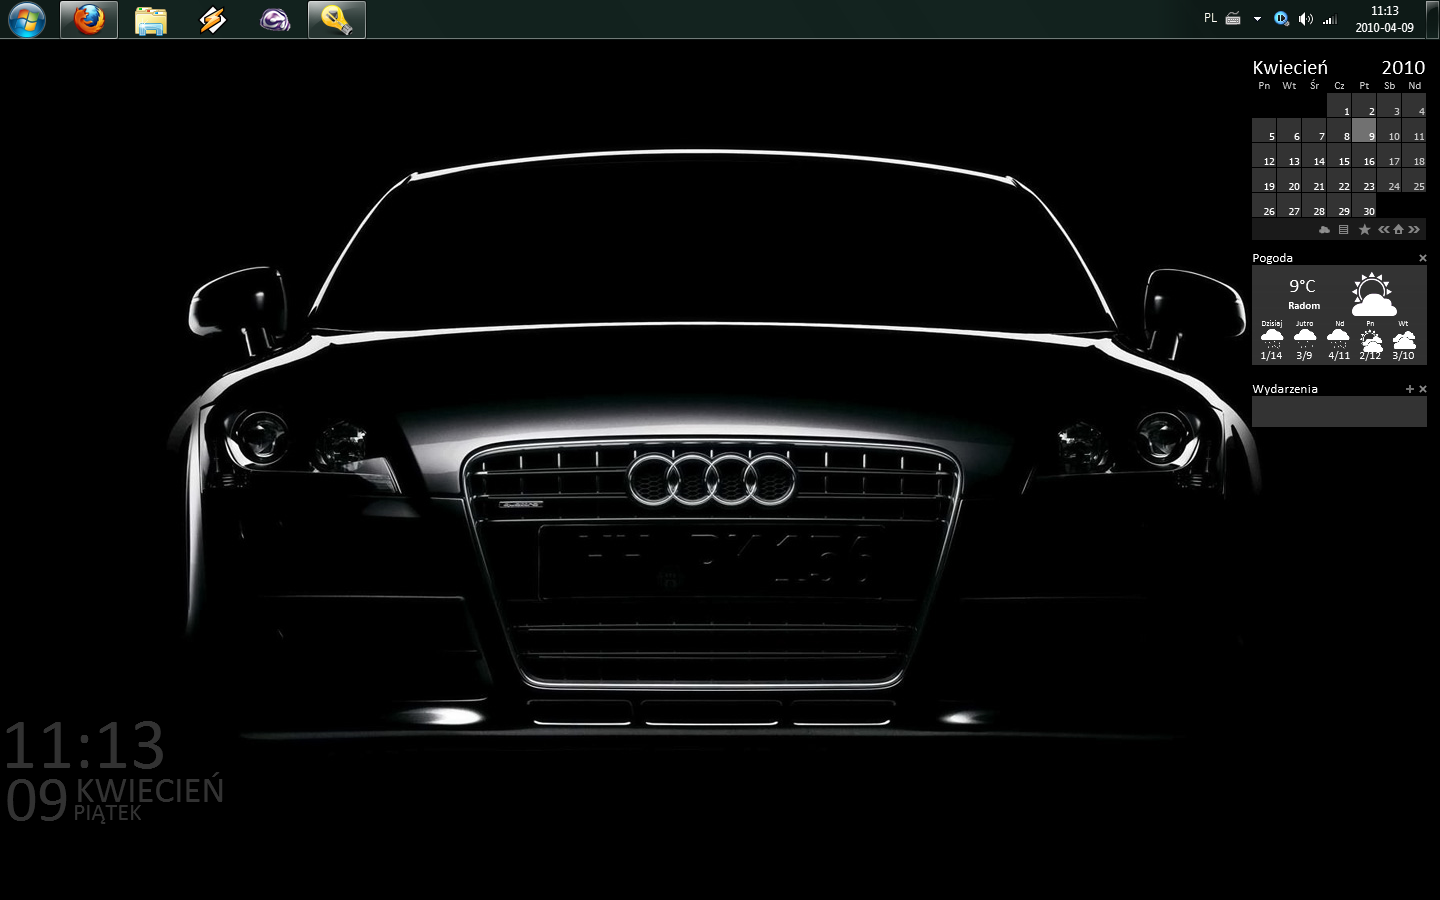Switch the PL input language indicator
Screen dimensions: 1440x900
(1210, 19)
